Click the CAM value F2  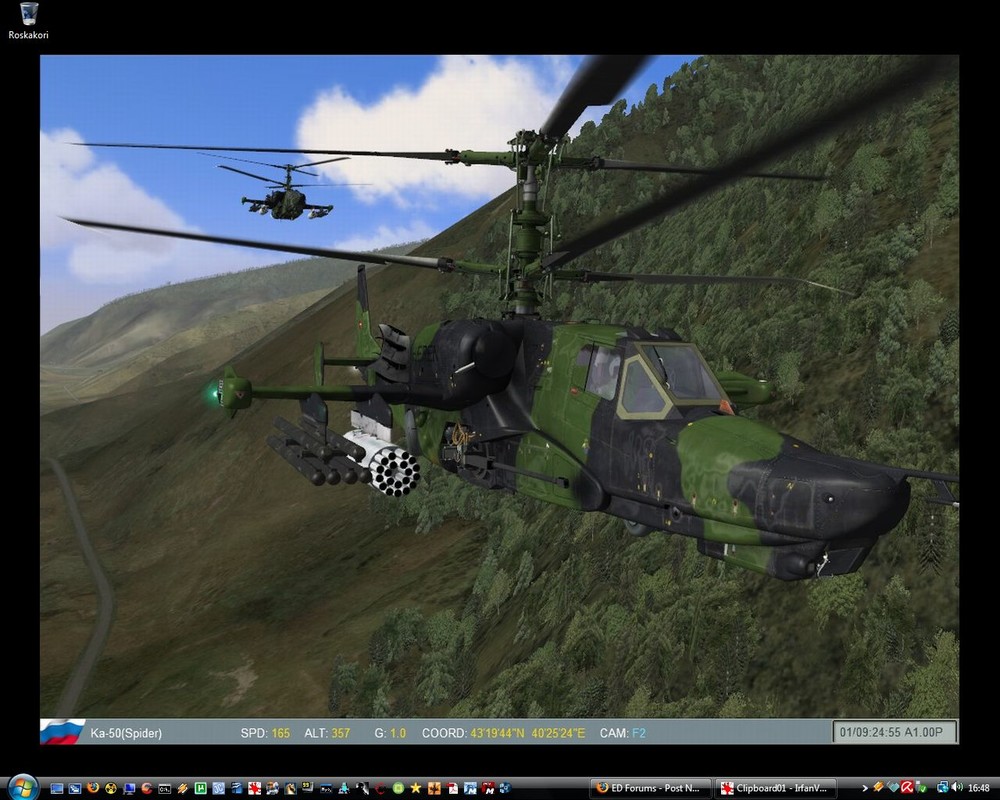pyautogui.click(x=638, y=733)
